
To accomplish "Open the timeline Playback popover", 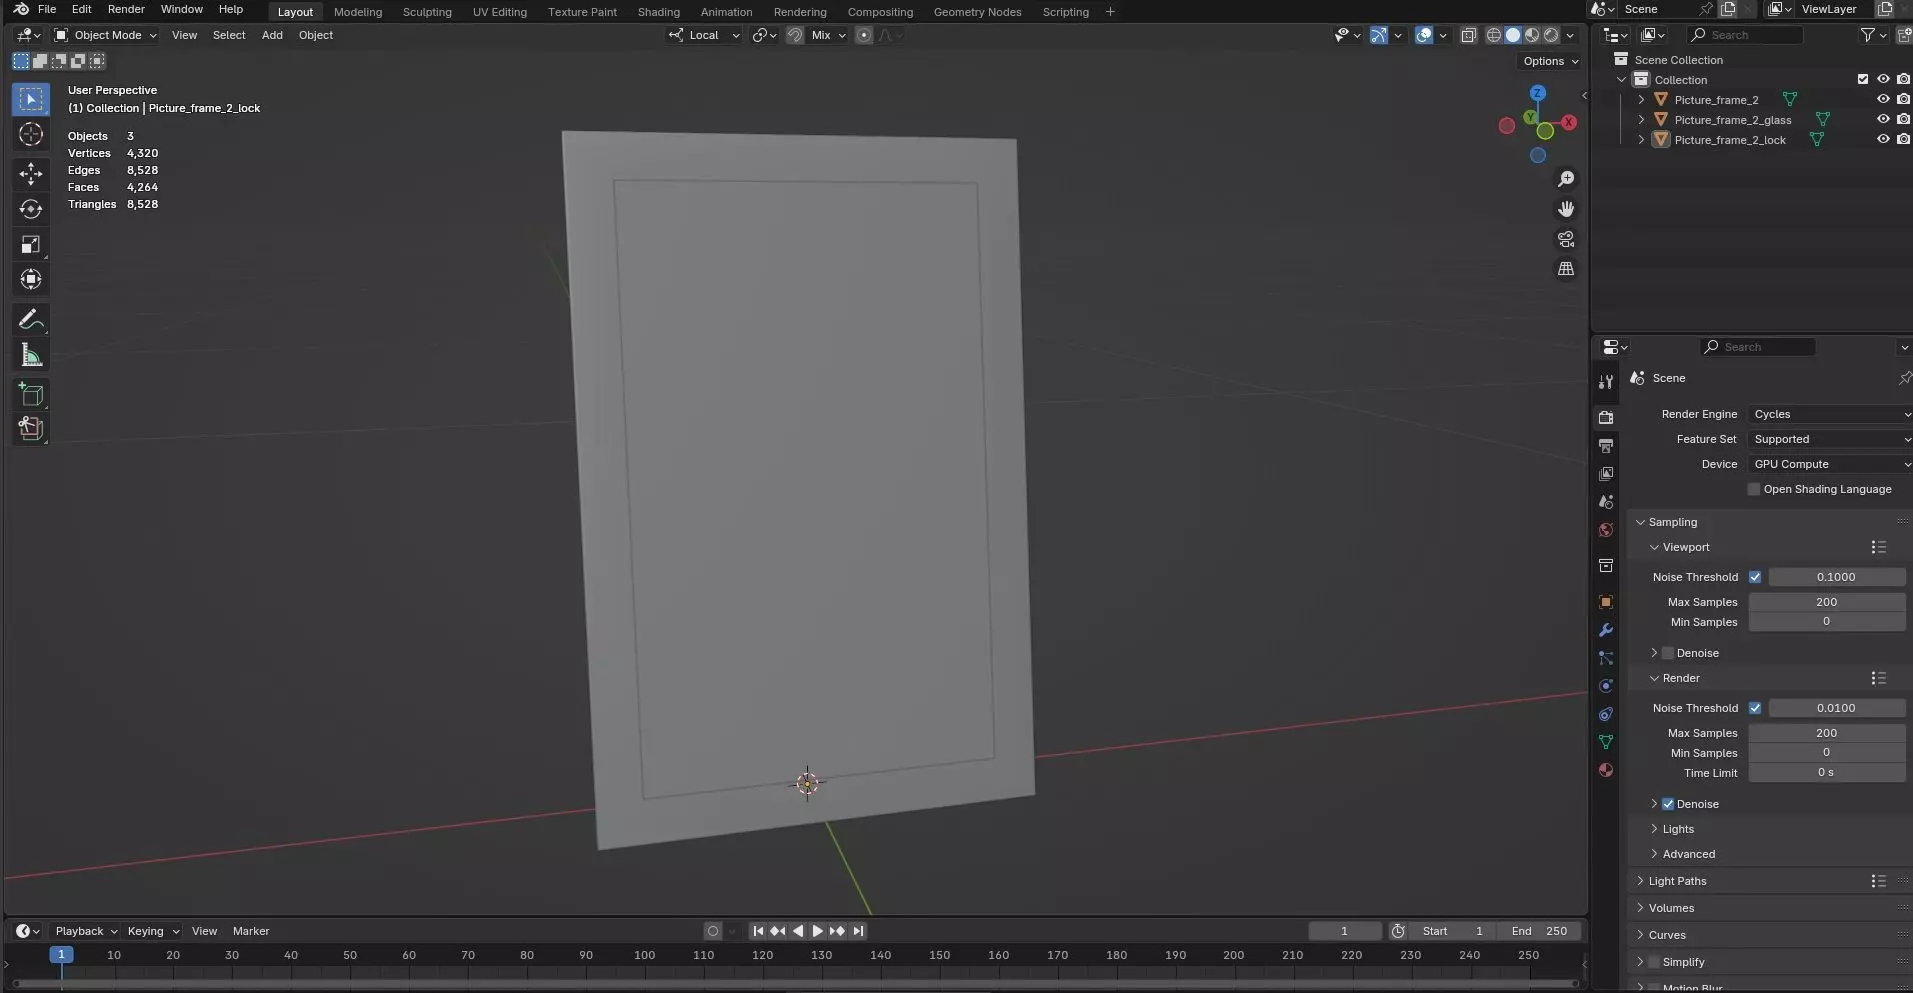I will tap(85, 931).
